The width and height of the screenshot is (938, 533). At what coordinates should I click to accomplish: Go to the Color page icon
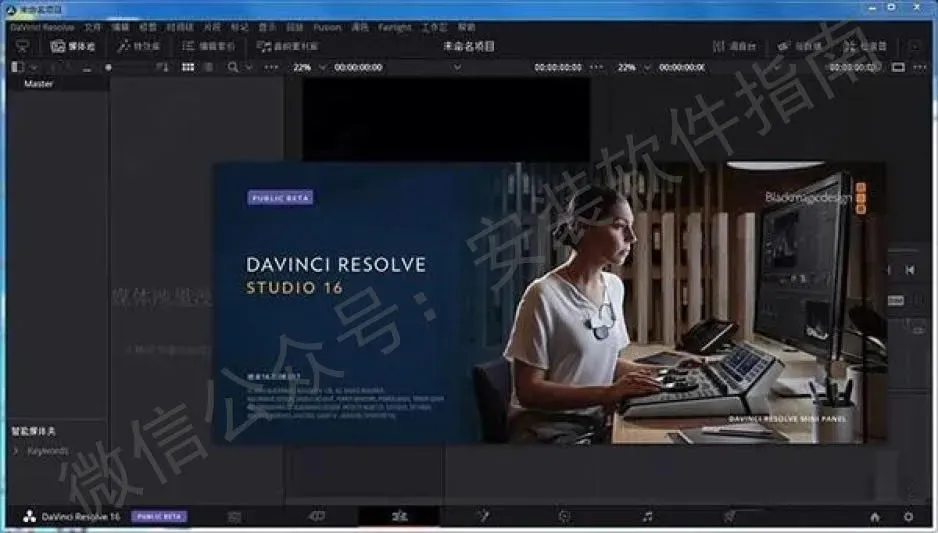[x=564, y=516]
